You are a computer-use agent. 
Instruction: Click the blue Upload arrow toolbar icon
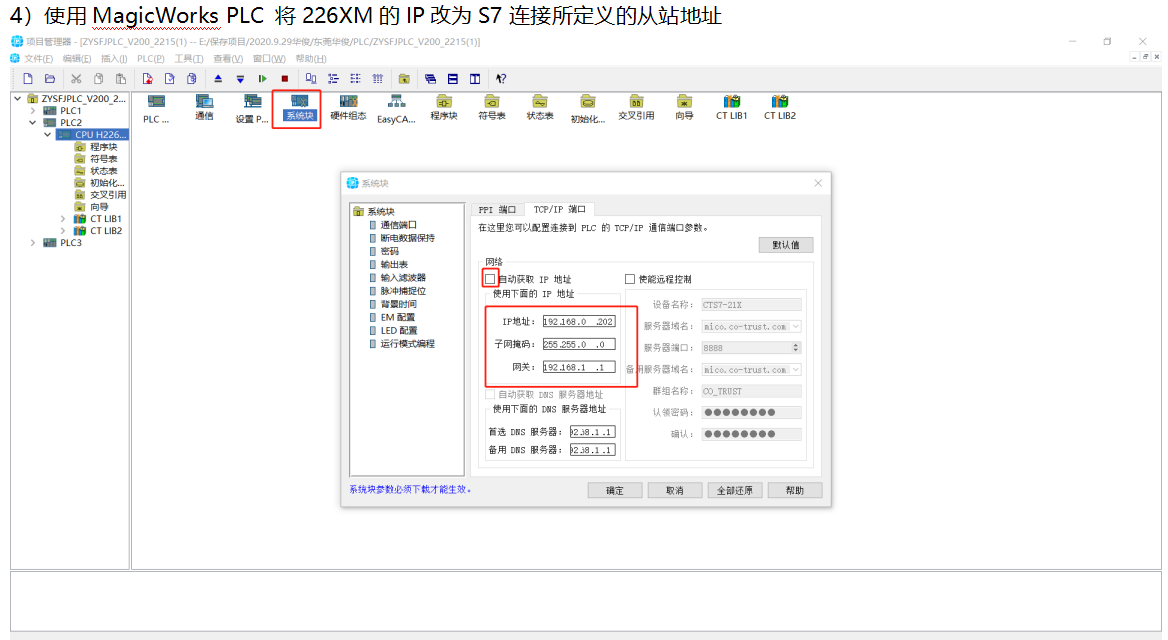point(218,78)
